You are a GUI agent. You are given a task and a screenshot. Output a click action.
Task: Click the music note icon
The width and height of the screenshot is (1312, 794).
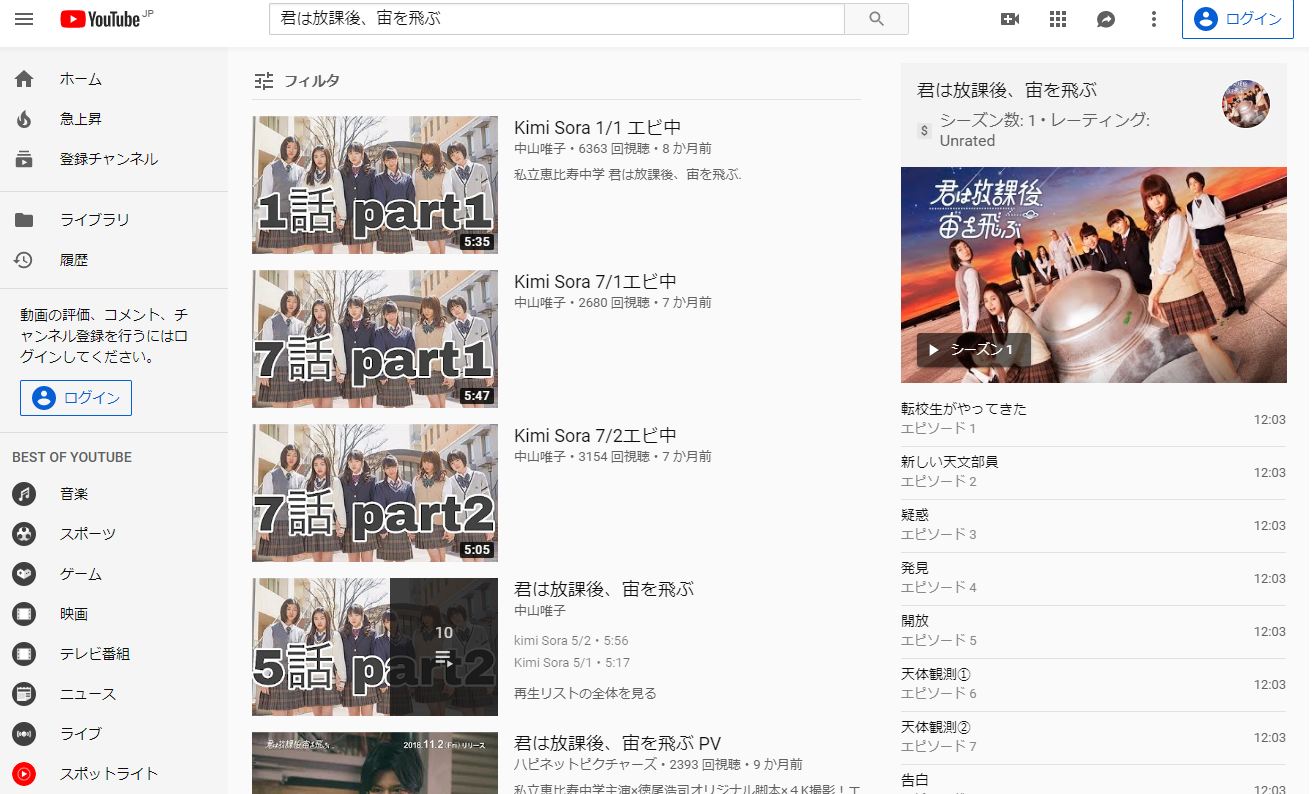24,494
